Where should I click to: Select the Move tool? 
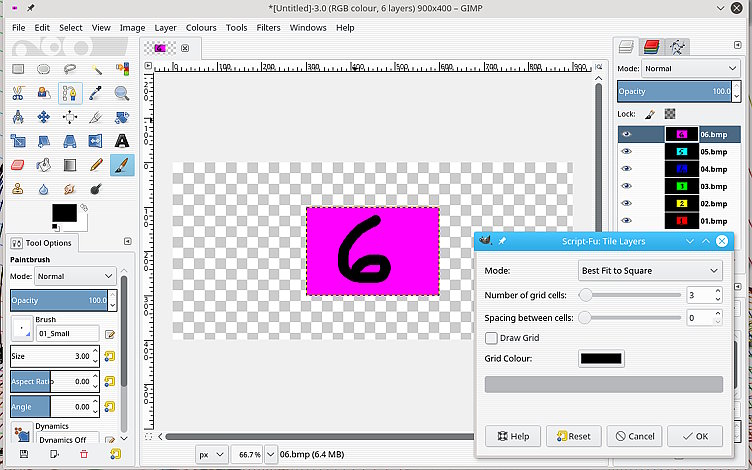[x=44, y=117]
